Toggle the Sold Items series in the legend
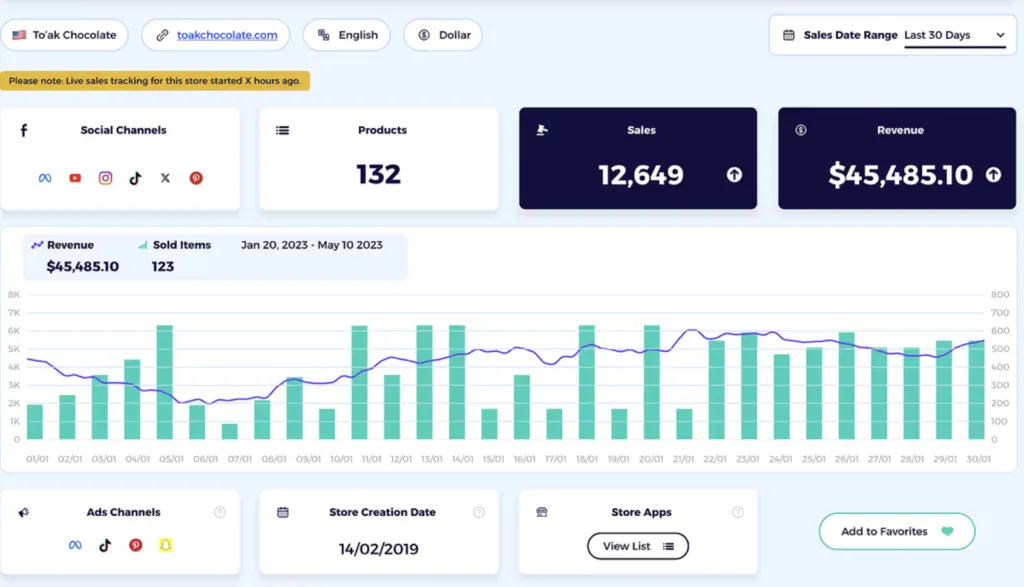Image resolution: width=1024 pixels, height=587 pixels. (182, 244)
